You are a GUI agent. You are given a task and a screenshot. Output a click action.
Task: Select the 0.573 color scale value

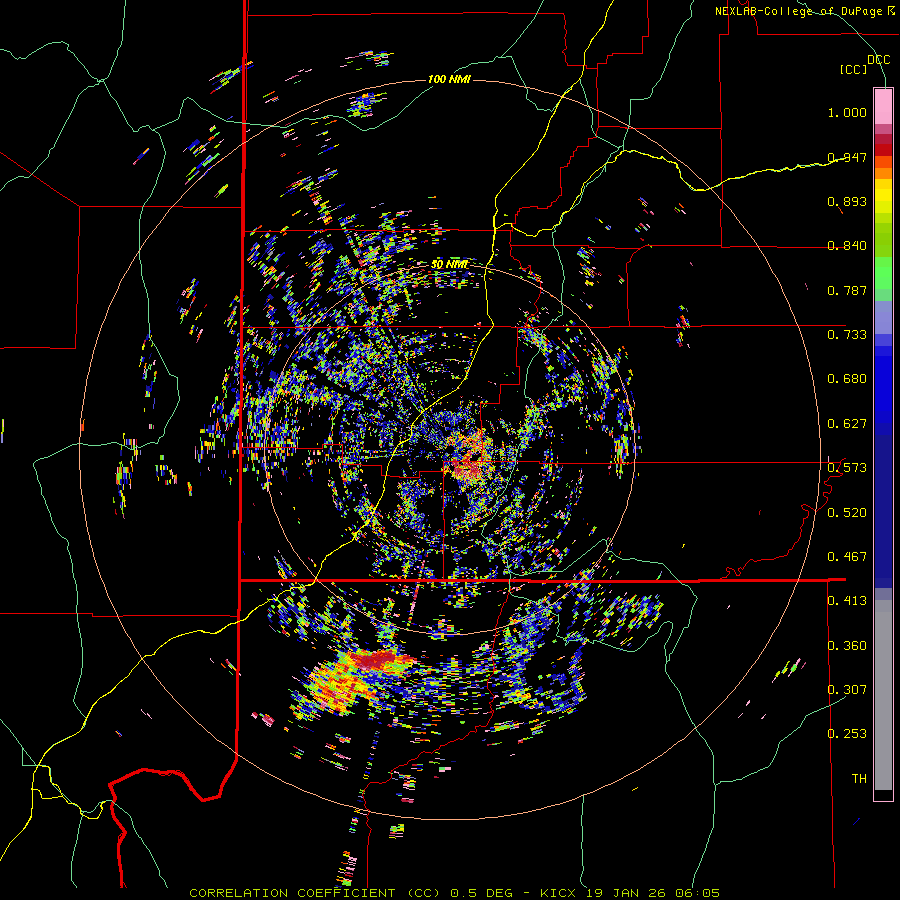click(x=847, y=467)
